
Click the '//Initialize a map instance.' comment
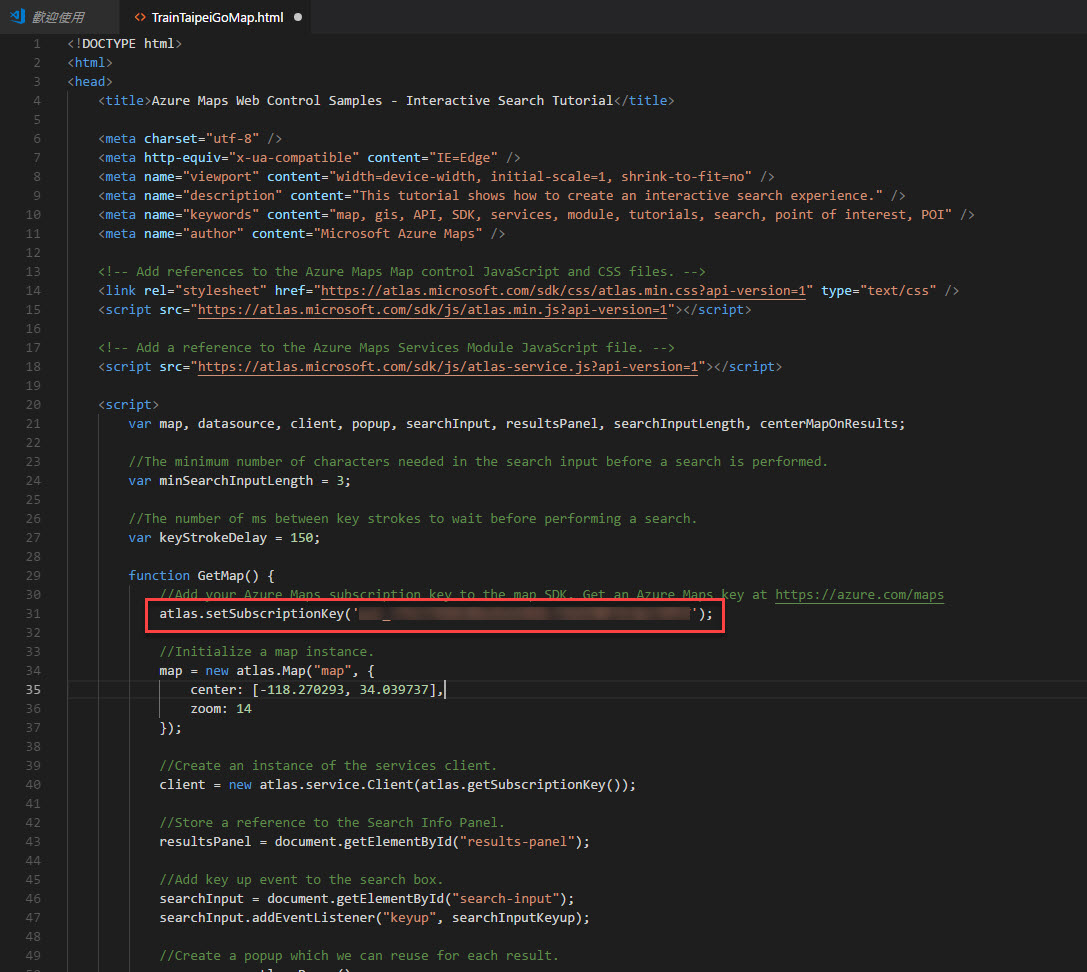pos(267,652)
